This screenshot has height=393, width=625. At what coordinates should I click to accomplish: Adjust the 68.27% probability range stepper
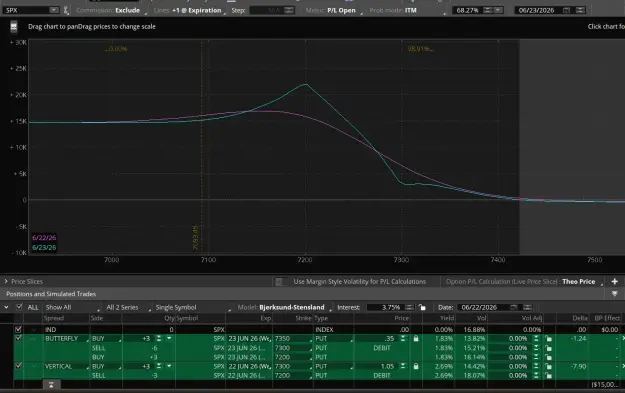coord(488,10)
